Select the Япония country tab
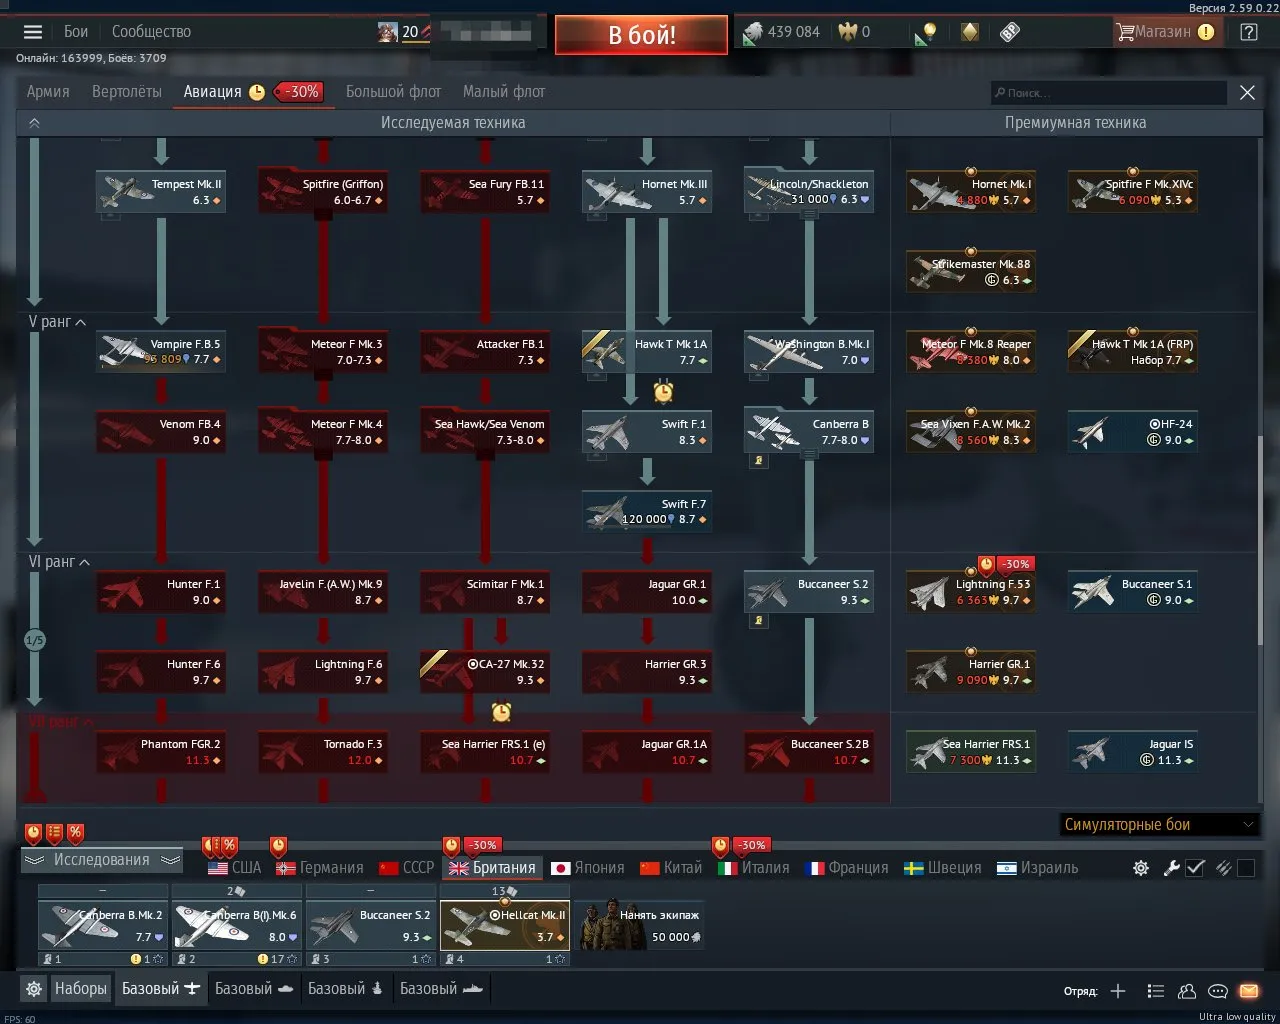This screenshot has height=1024, width=1280. [x=588, y=868]
